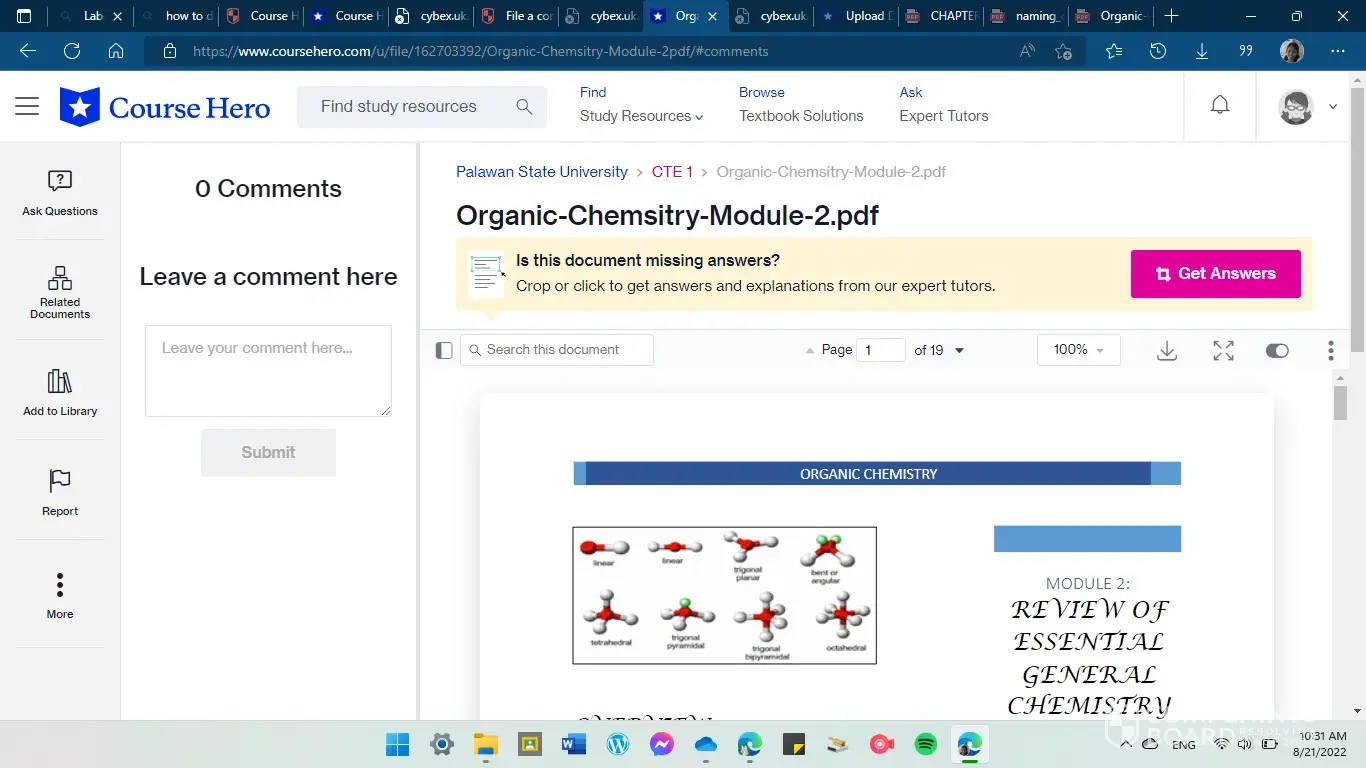Screen dimensions: 1366x768
Task: Open Microsoft Word from the taskbar
Action: (574, 744)
